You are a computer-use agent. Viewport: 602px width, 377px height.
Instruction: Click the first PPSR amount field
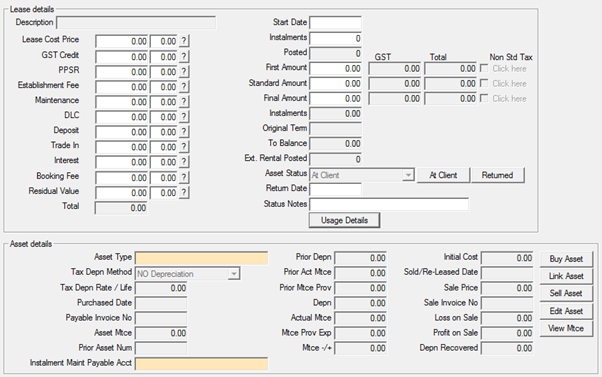[121, 71]
